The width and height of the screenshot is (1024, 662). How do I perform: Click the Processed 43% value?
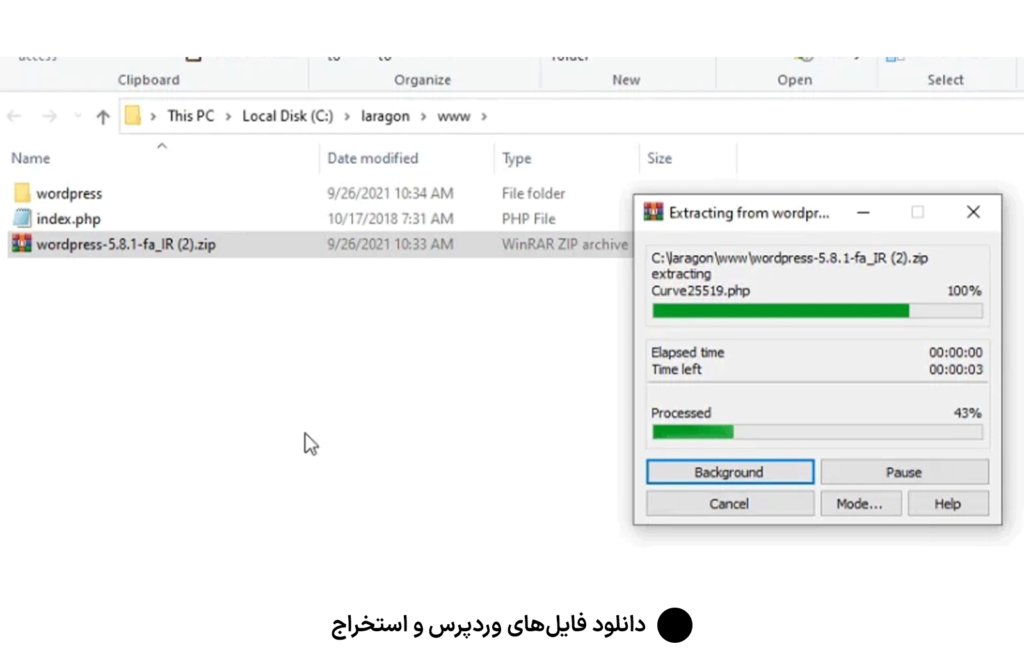967,413
